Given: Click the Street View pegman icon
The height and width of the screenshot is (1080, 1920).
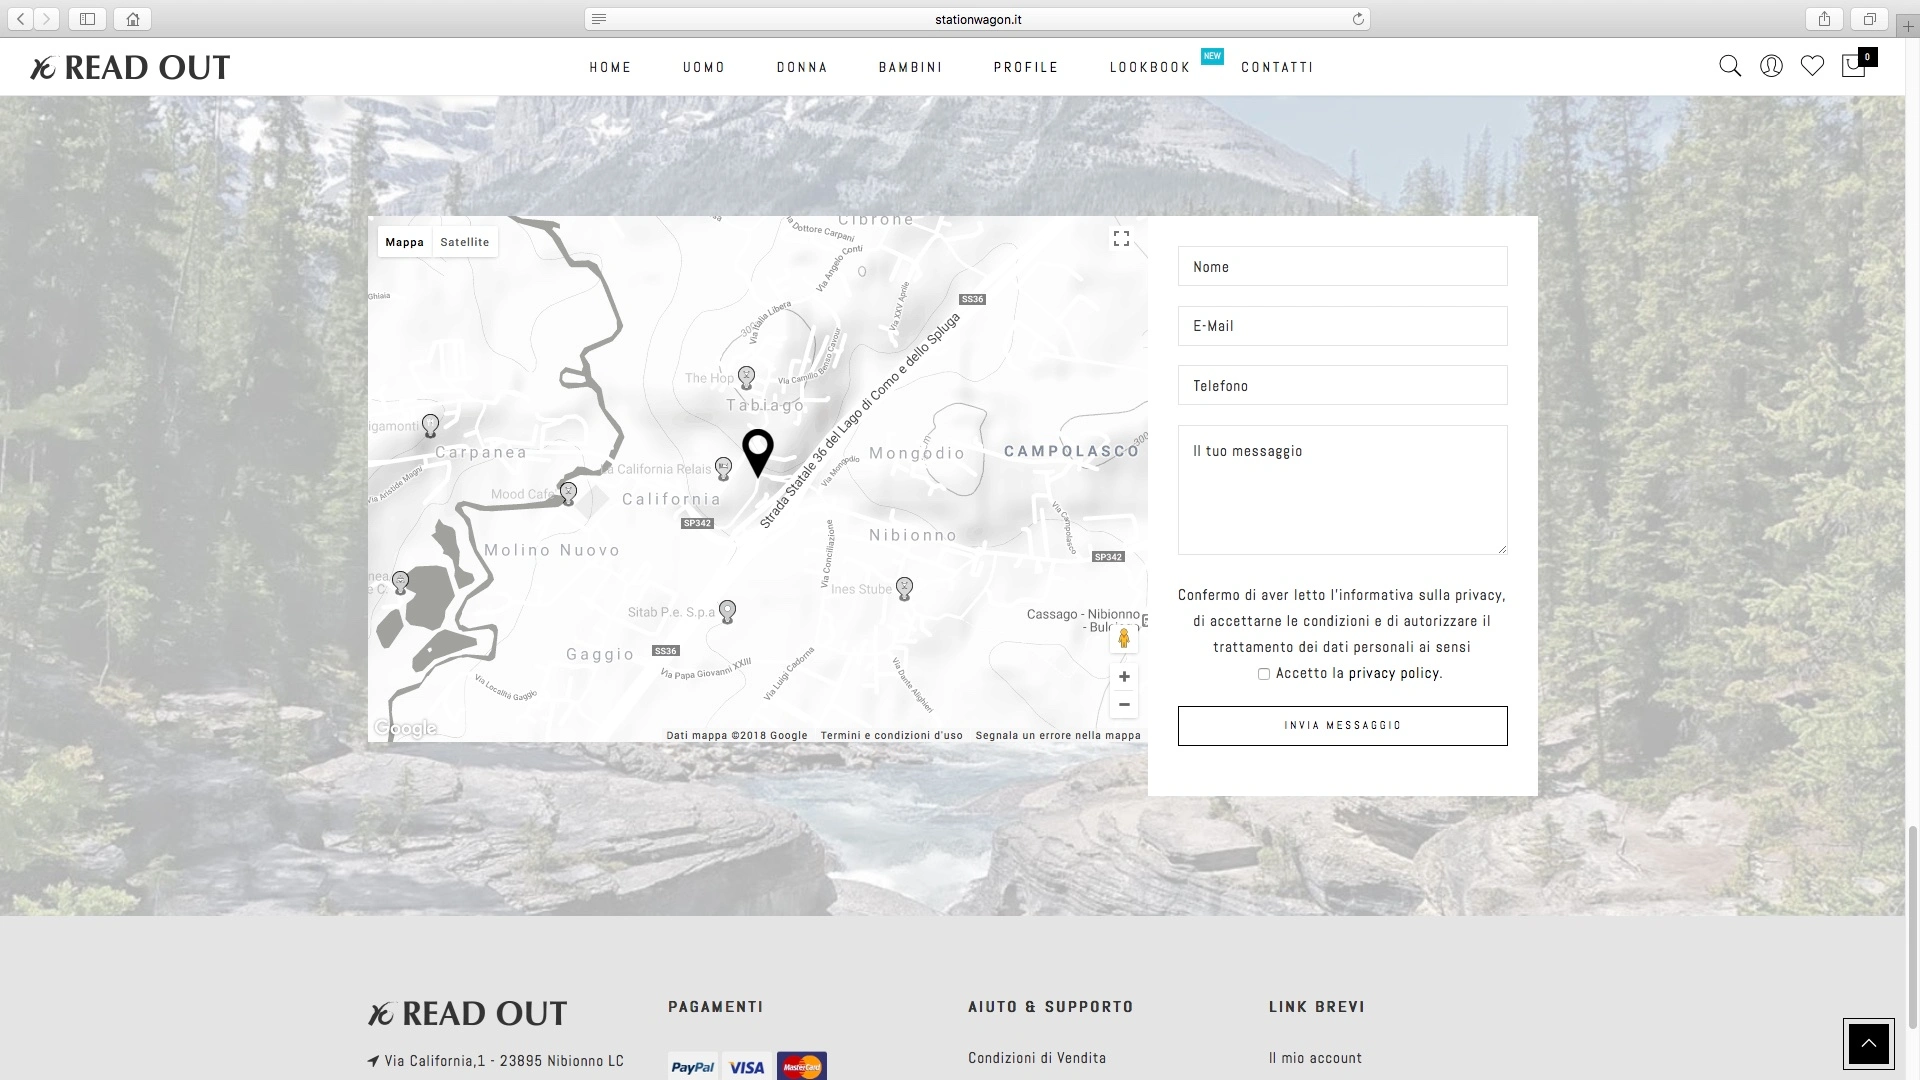Looking at the screenshot, I should [1124, 639].
